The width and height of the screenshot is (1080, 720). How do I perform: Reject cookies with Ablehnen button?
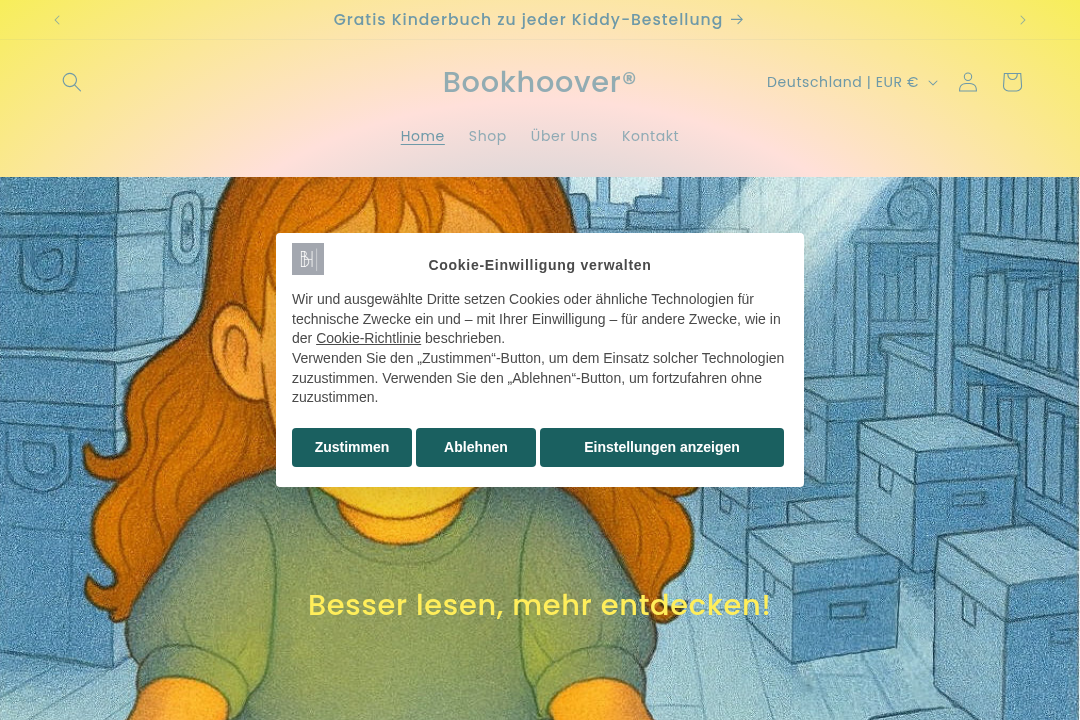476,447
